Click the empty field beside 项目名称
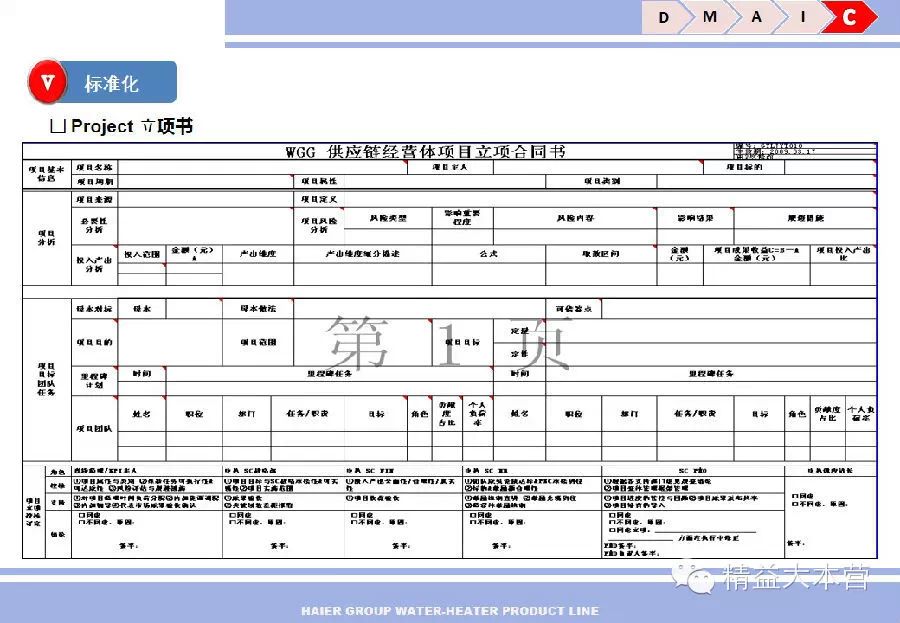Viewport: 900px width, 623px height. coord(262,167)
